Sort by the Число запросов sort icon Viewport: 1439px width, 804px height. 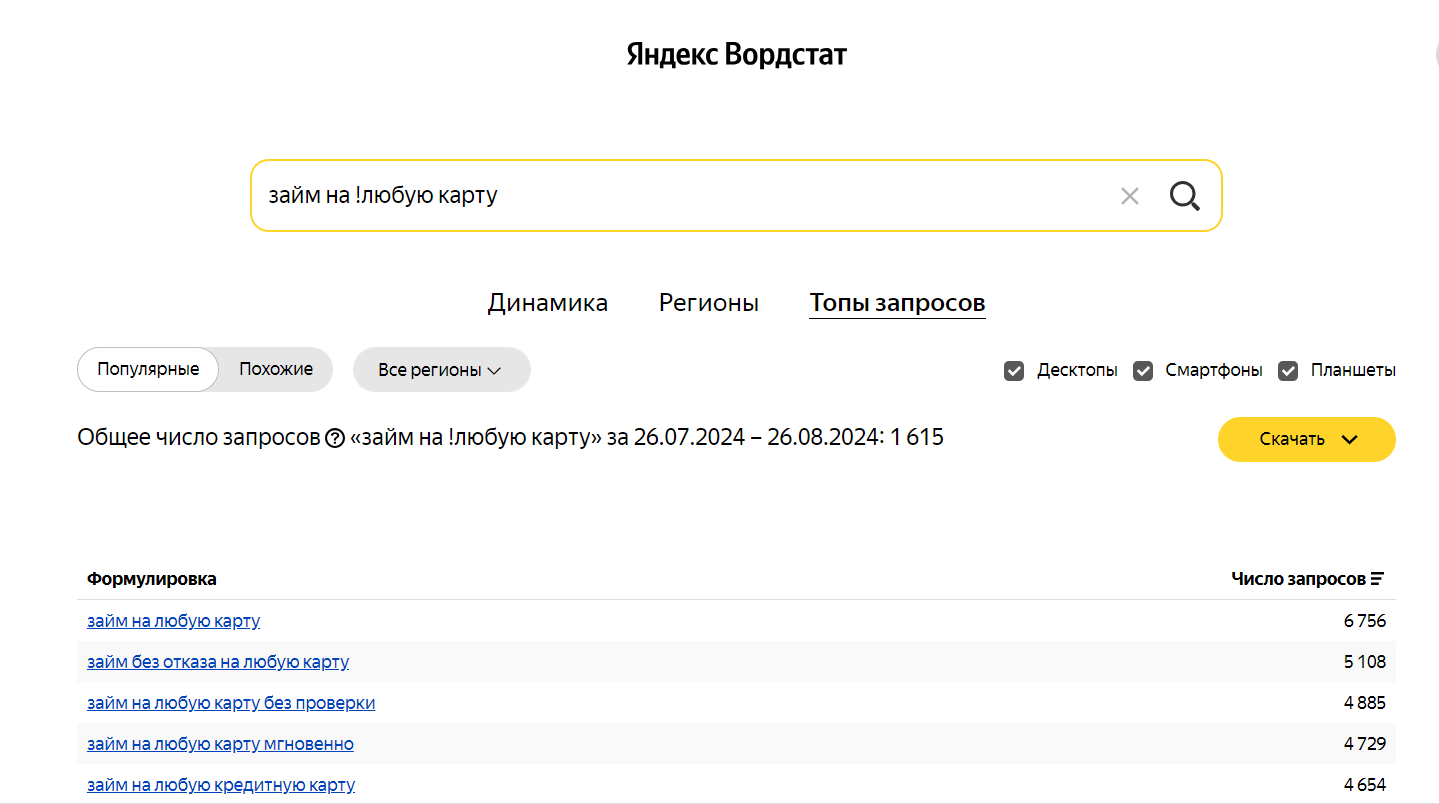(x=1378, y=579)
